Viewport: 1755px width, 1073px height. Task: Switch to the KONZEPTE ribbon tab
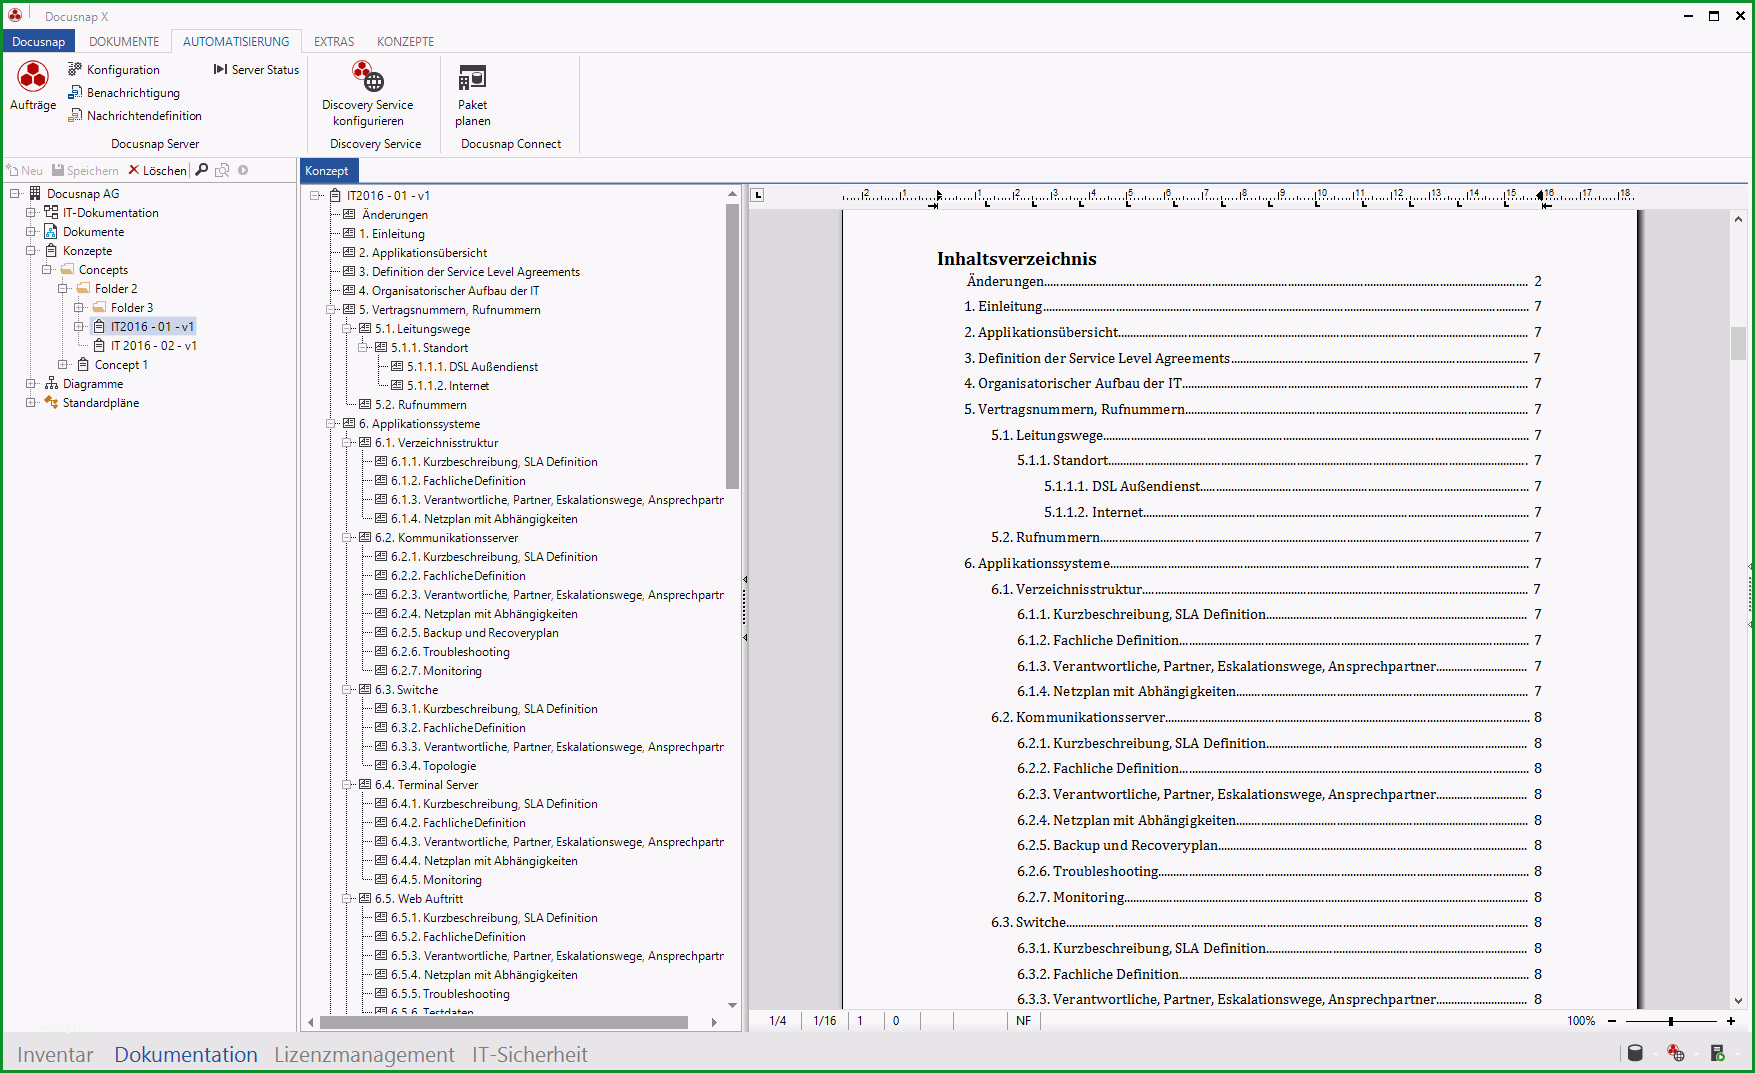coord(405,41)
